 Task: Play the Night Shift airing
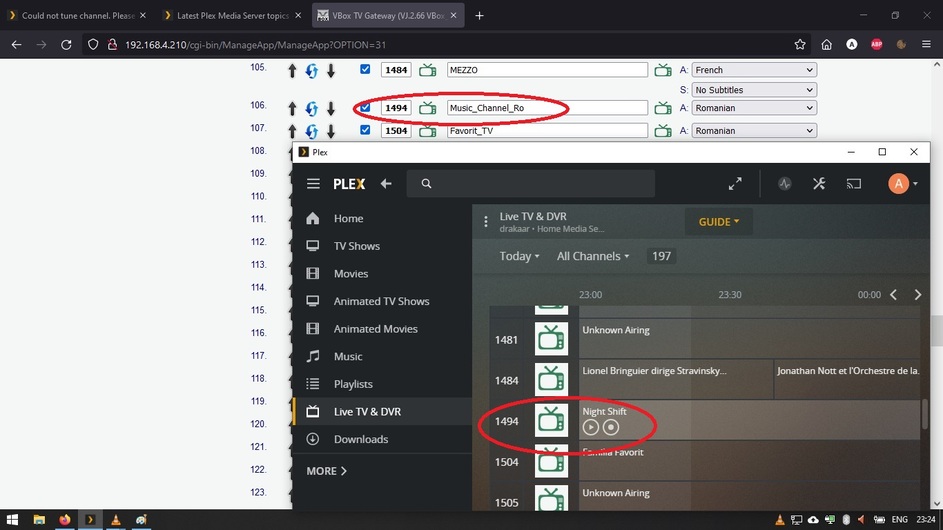tap(591, 427)
